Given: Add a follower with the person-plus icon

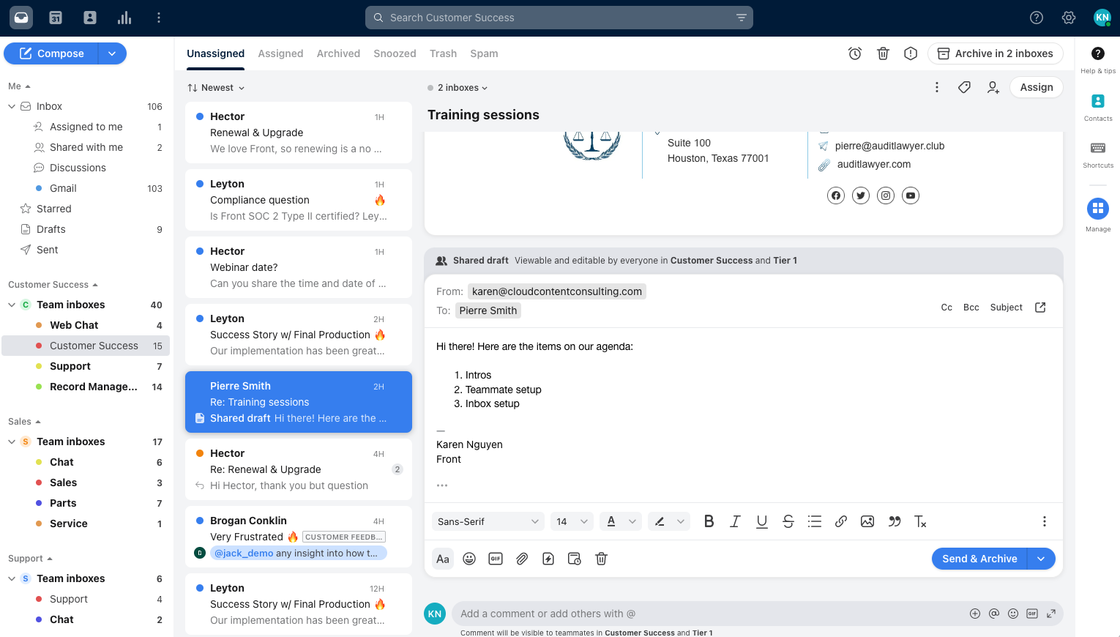Looking at the screenshot, I should [992, 87].
